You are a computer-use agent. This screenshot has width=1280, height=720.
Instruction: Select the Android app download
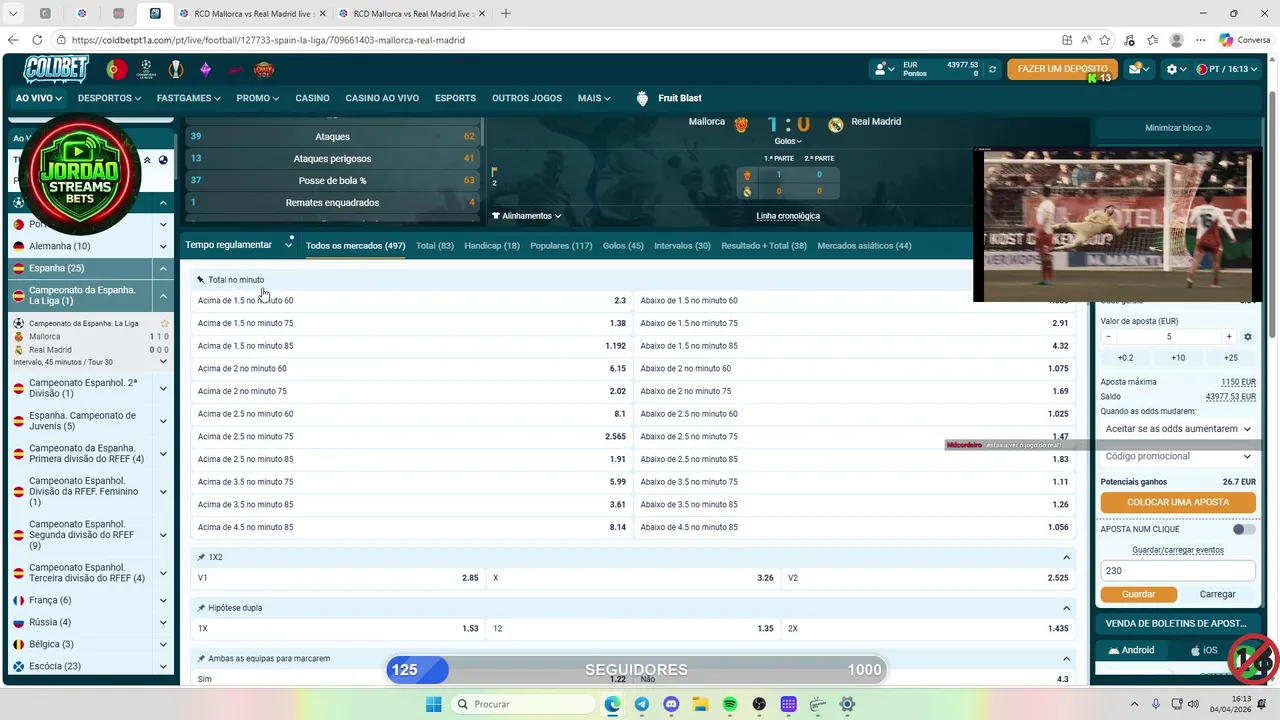coord(1131,650)
